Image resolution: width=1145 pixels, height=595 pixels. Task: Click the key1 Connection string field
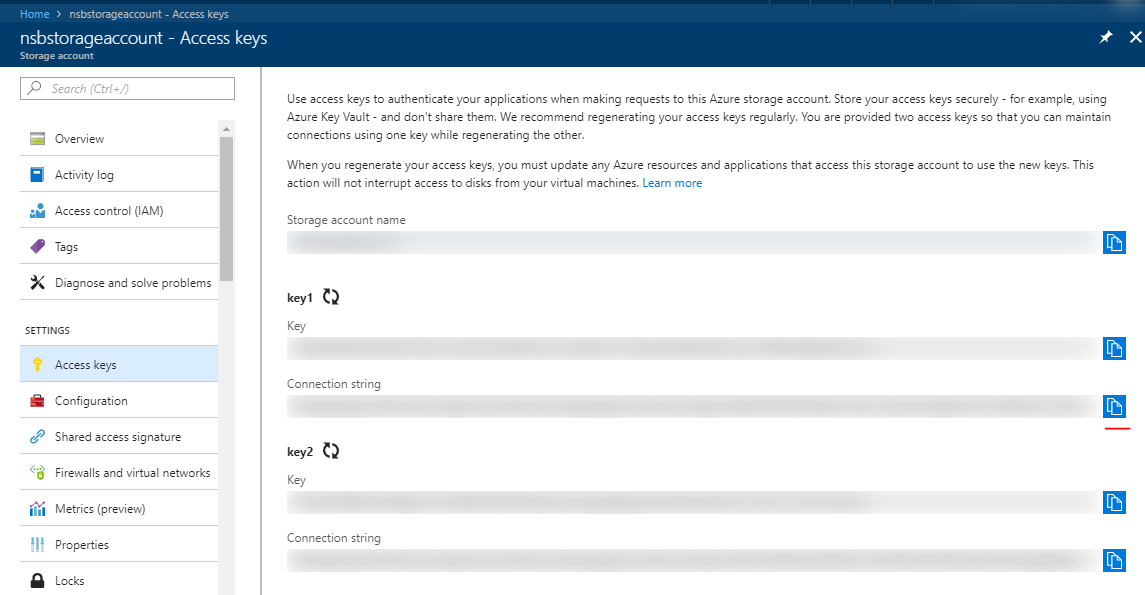[693, 406]
